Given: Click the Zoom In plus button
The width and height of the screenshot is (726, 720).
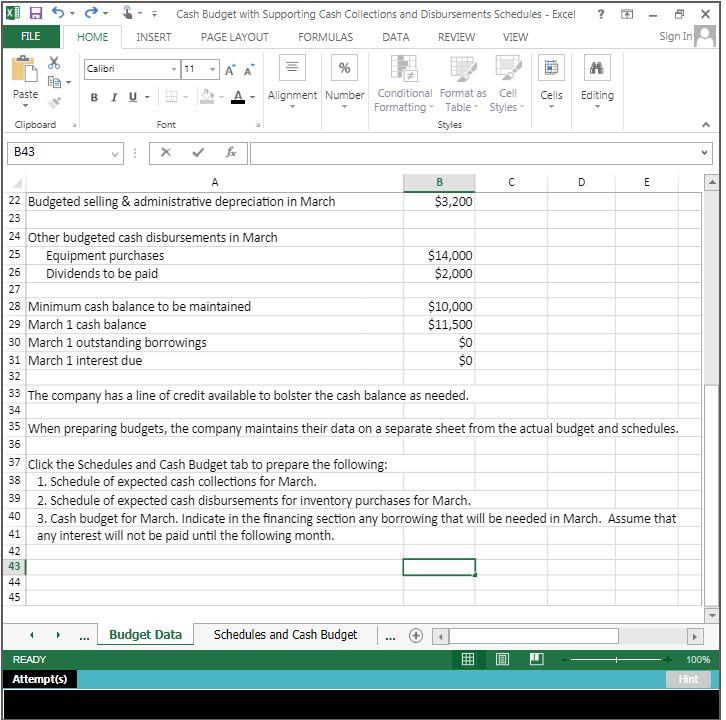Looking at the screenshot, I should click(x=668, y=659).
